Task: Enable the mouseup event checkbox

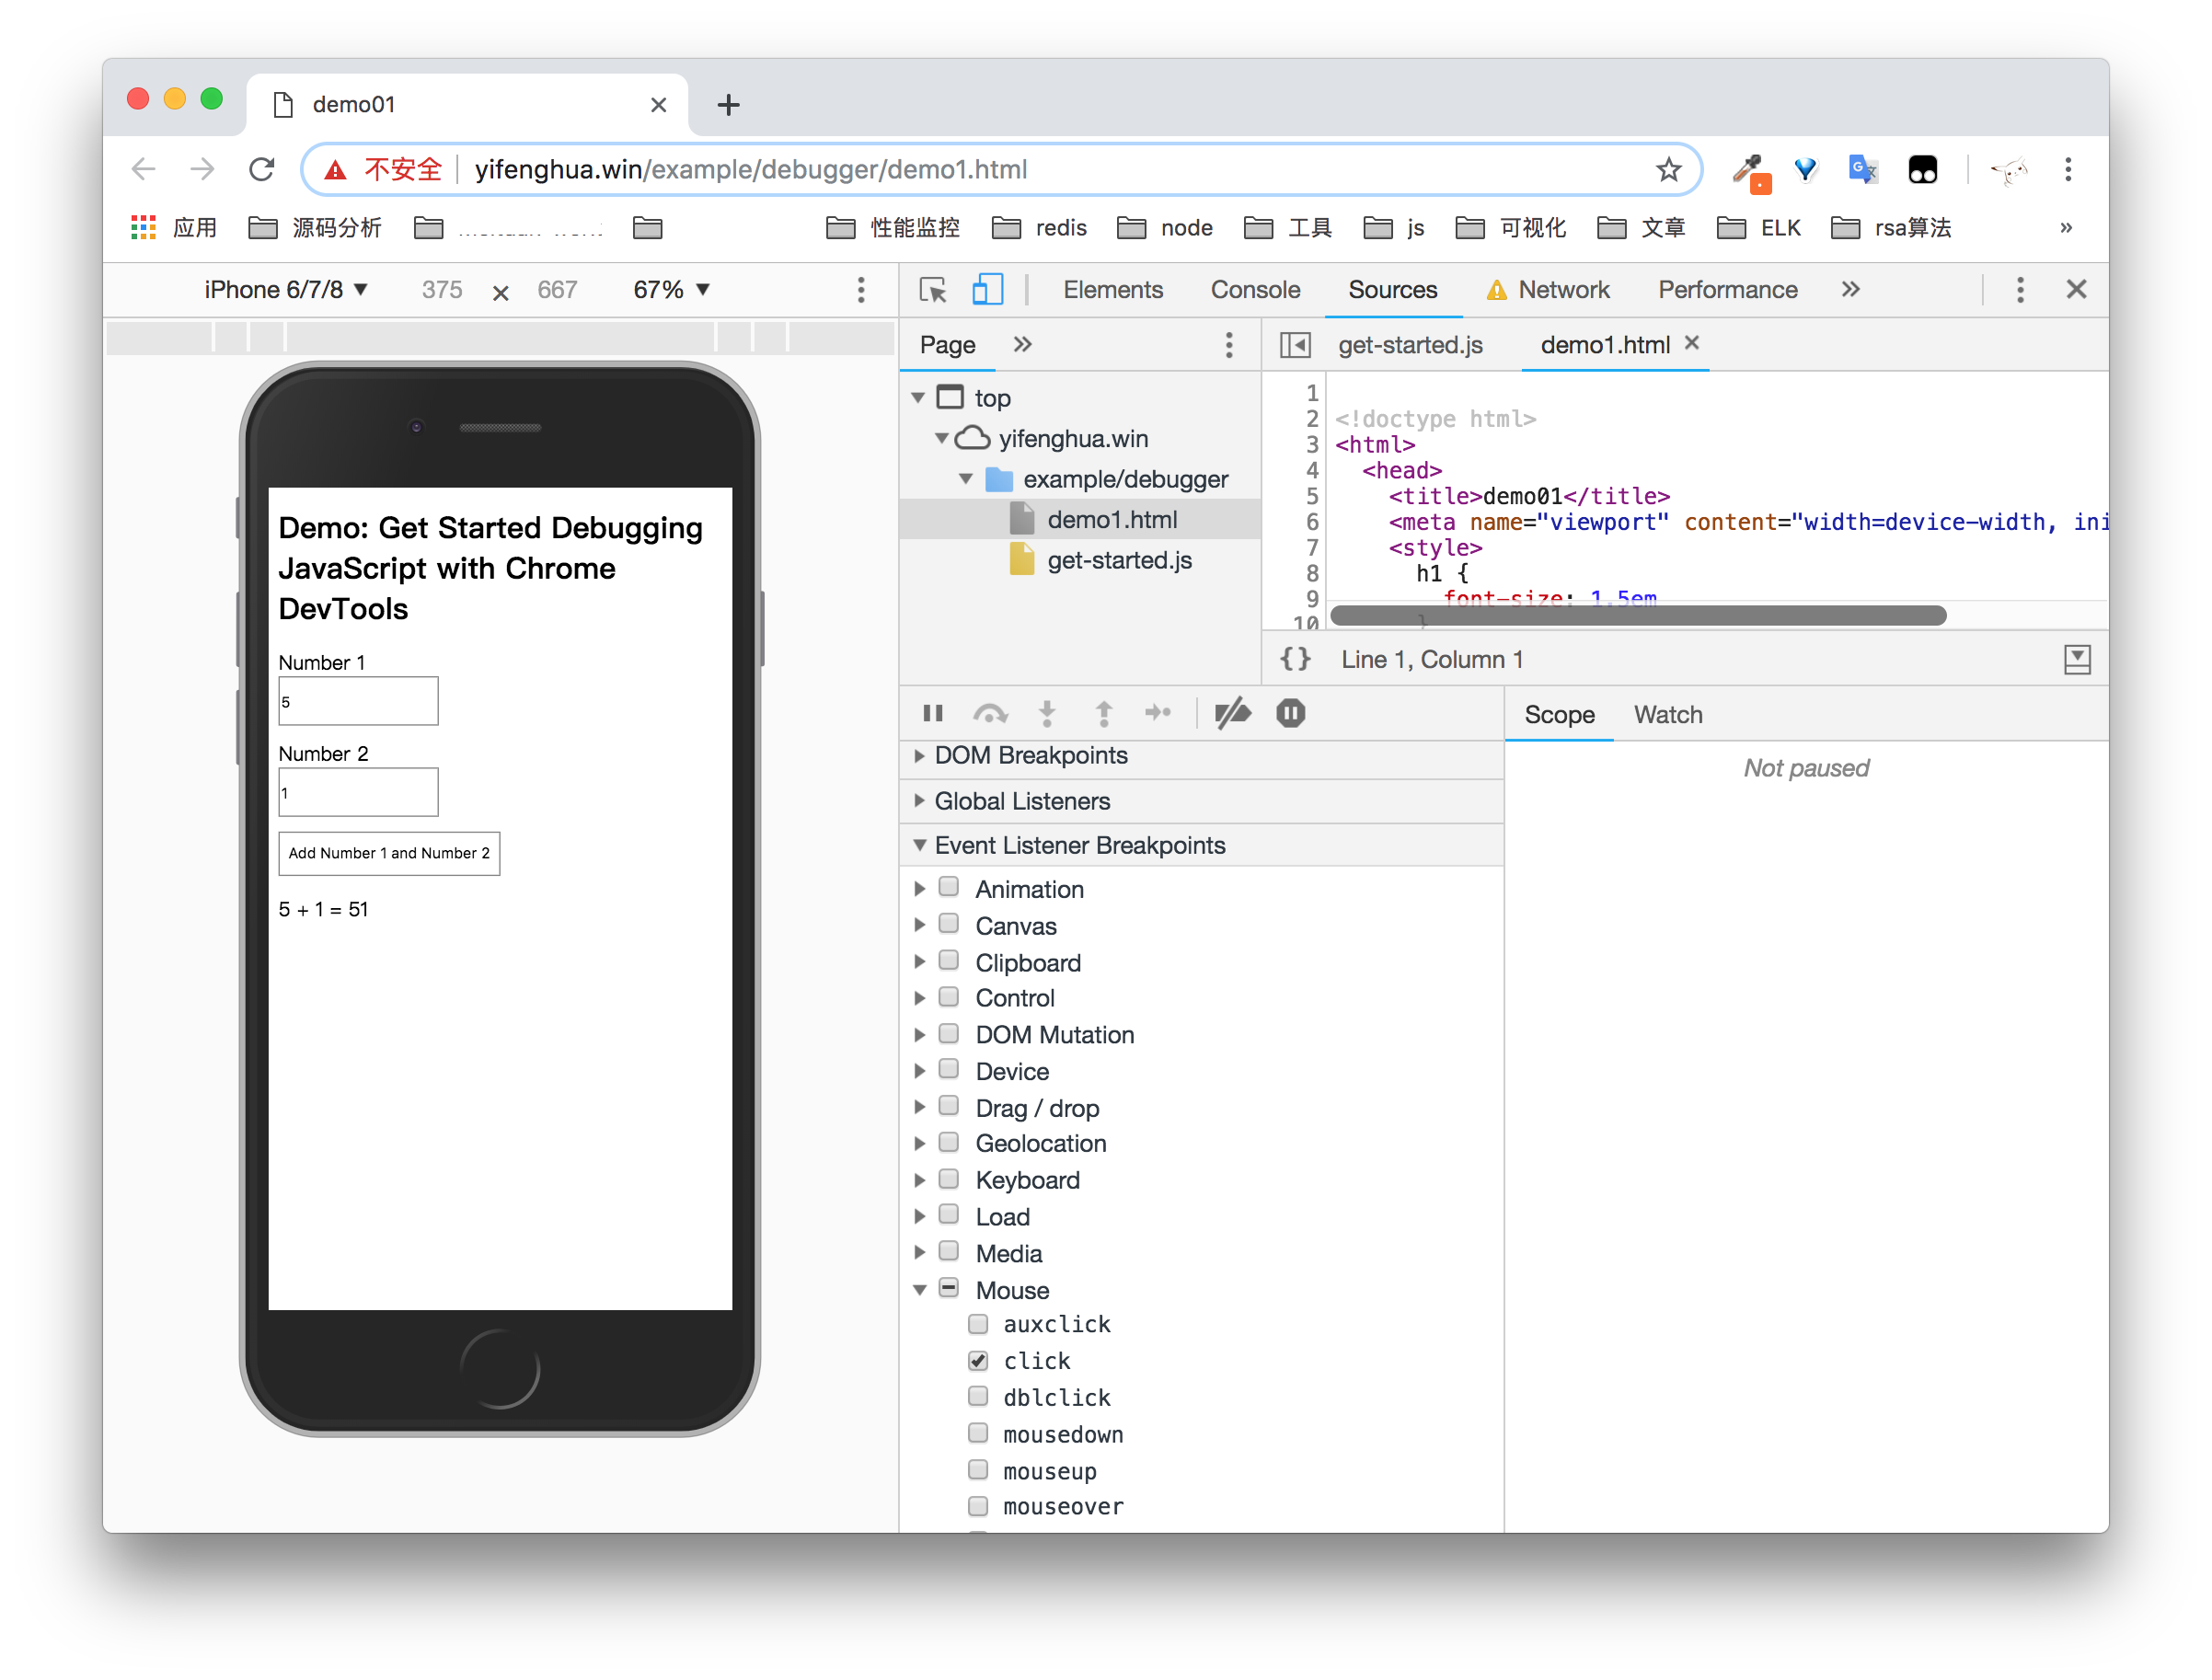Action: click(978, 1470)
